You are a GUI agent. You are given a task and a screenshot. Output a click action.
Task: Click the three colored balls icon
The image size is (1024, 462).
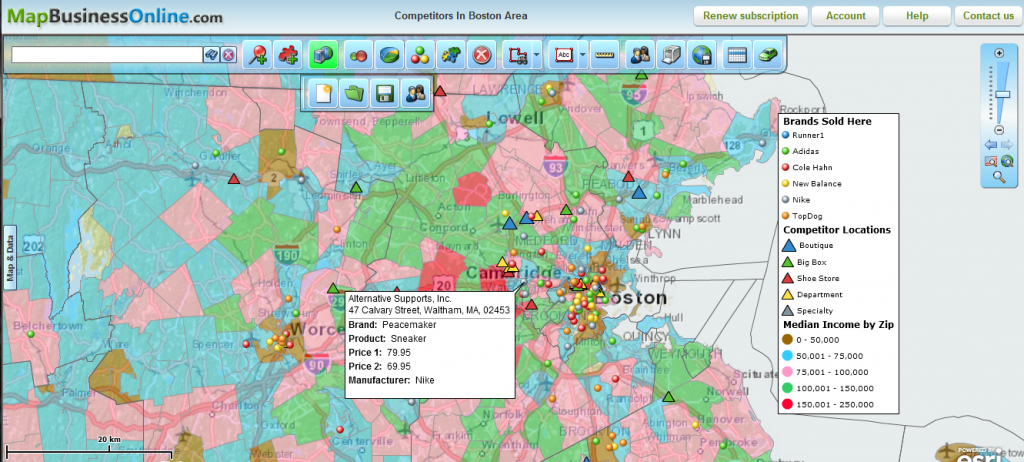pyautogui.click(x=420, y=55)
